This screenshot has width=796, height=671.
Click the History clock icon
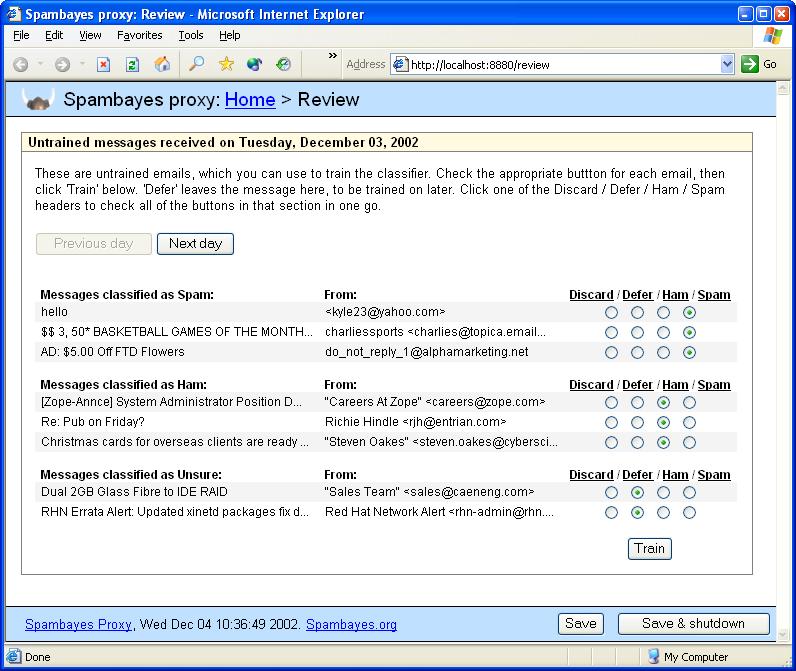click(284, 64)
